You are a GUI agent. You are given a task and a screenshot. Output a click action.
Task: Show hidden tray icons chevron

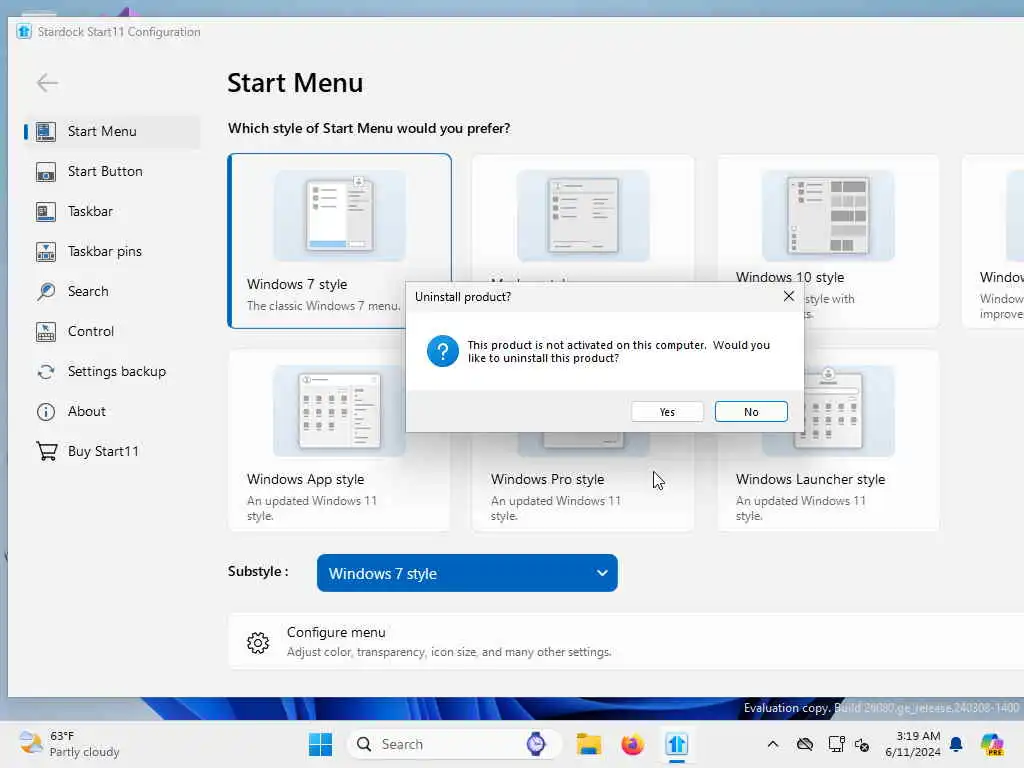point(773,744)
